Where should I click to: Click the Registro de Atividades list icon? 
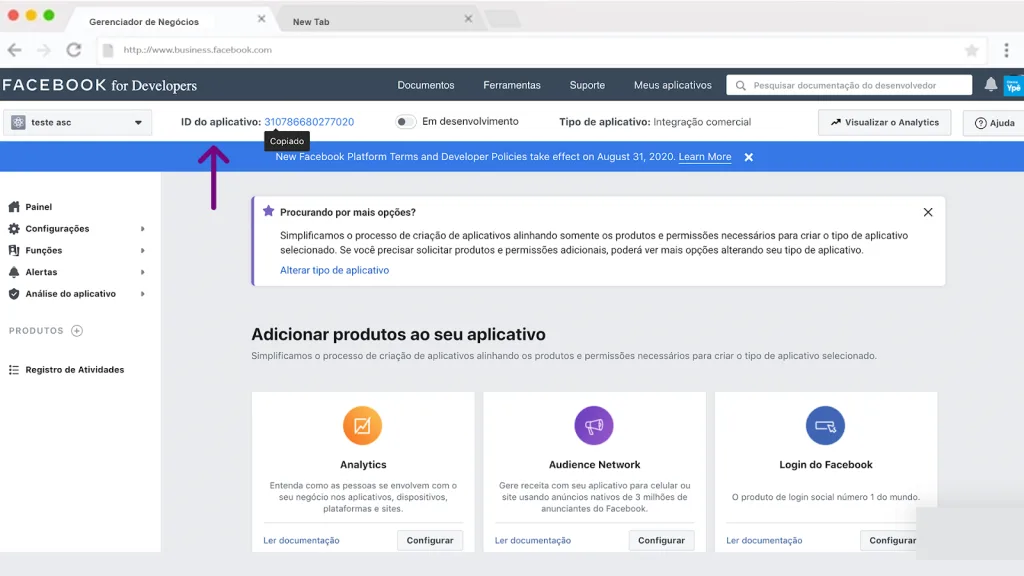(x=14, y=370)
